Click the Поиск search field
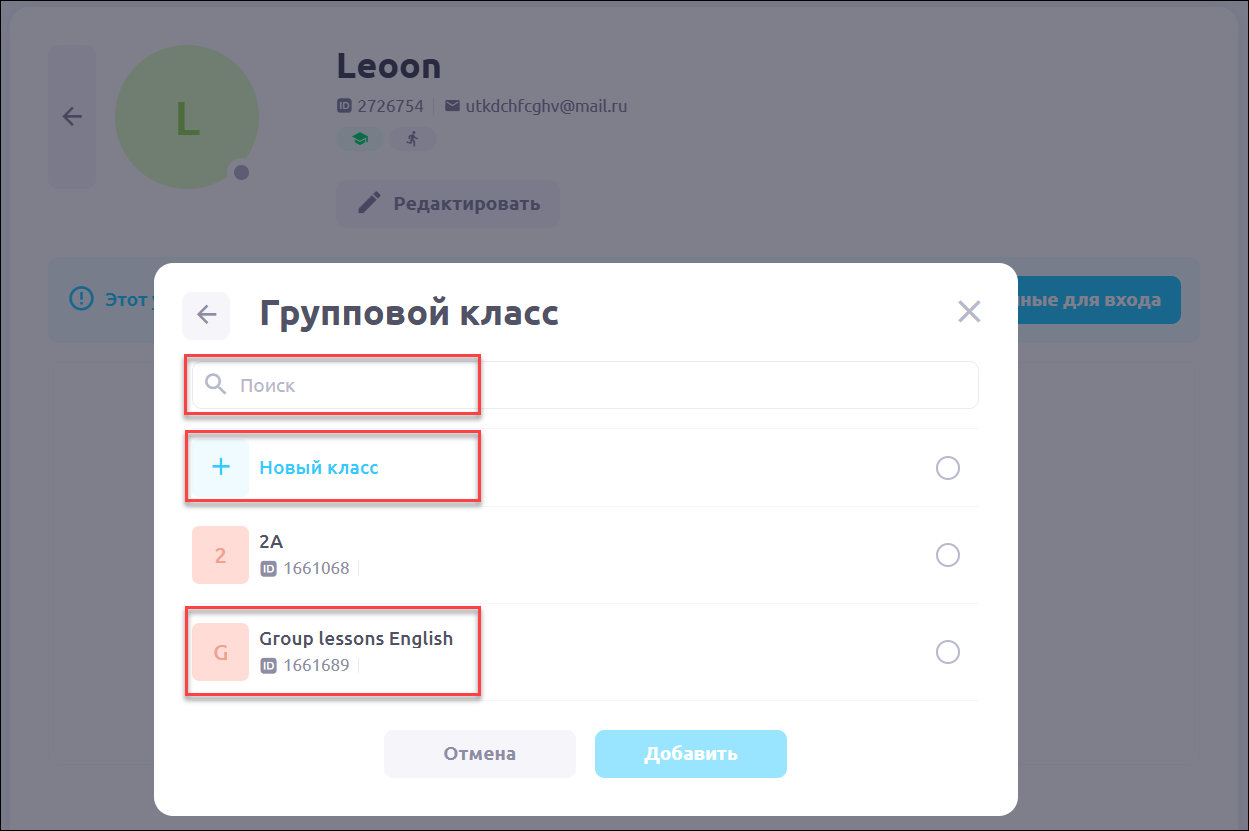The width and height of the screenshot is (1249, 831). [600, 385]
